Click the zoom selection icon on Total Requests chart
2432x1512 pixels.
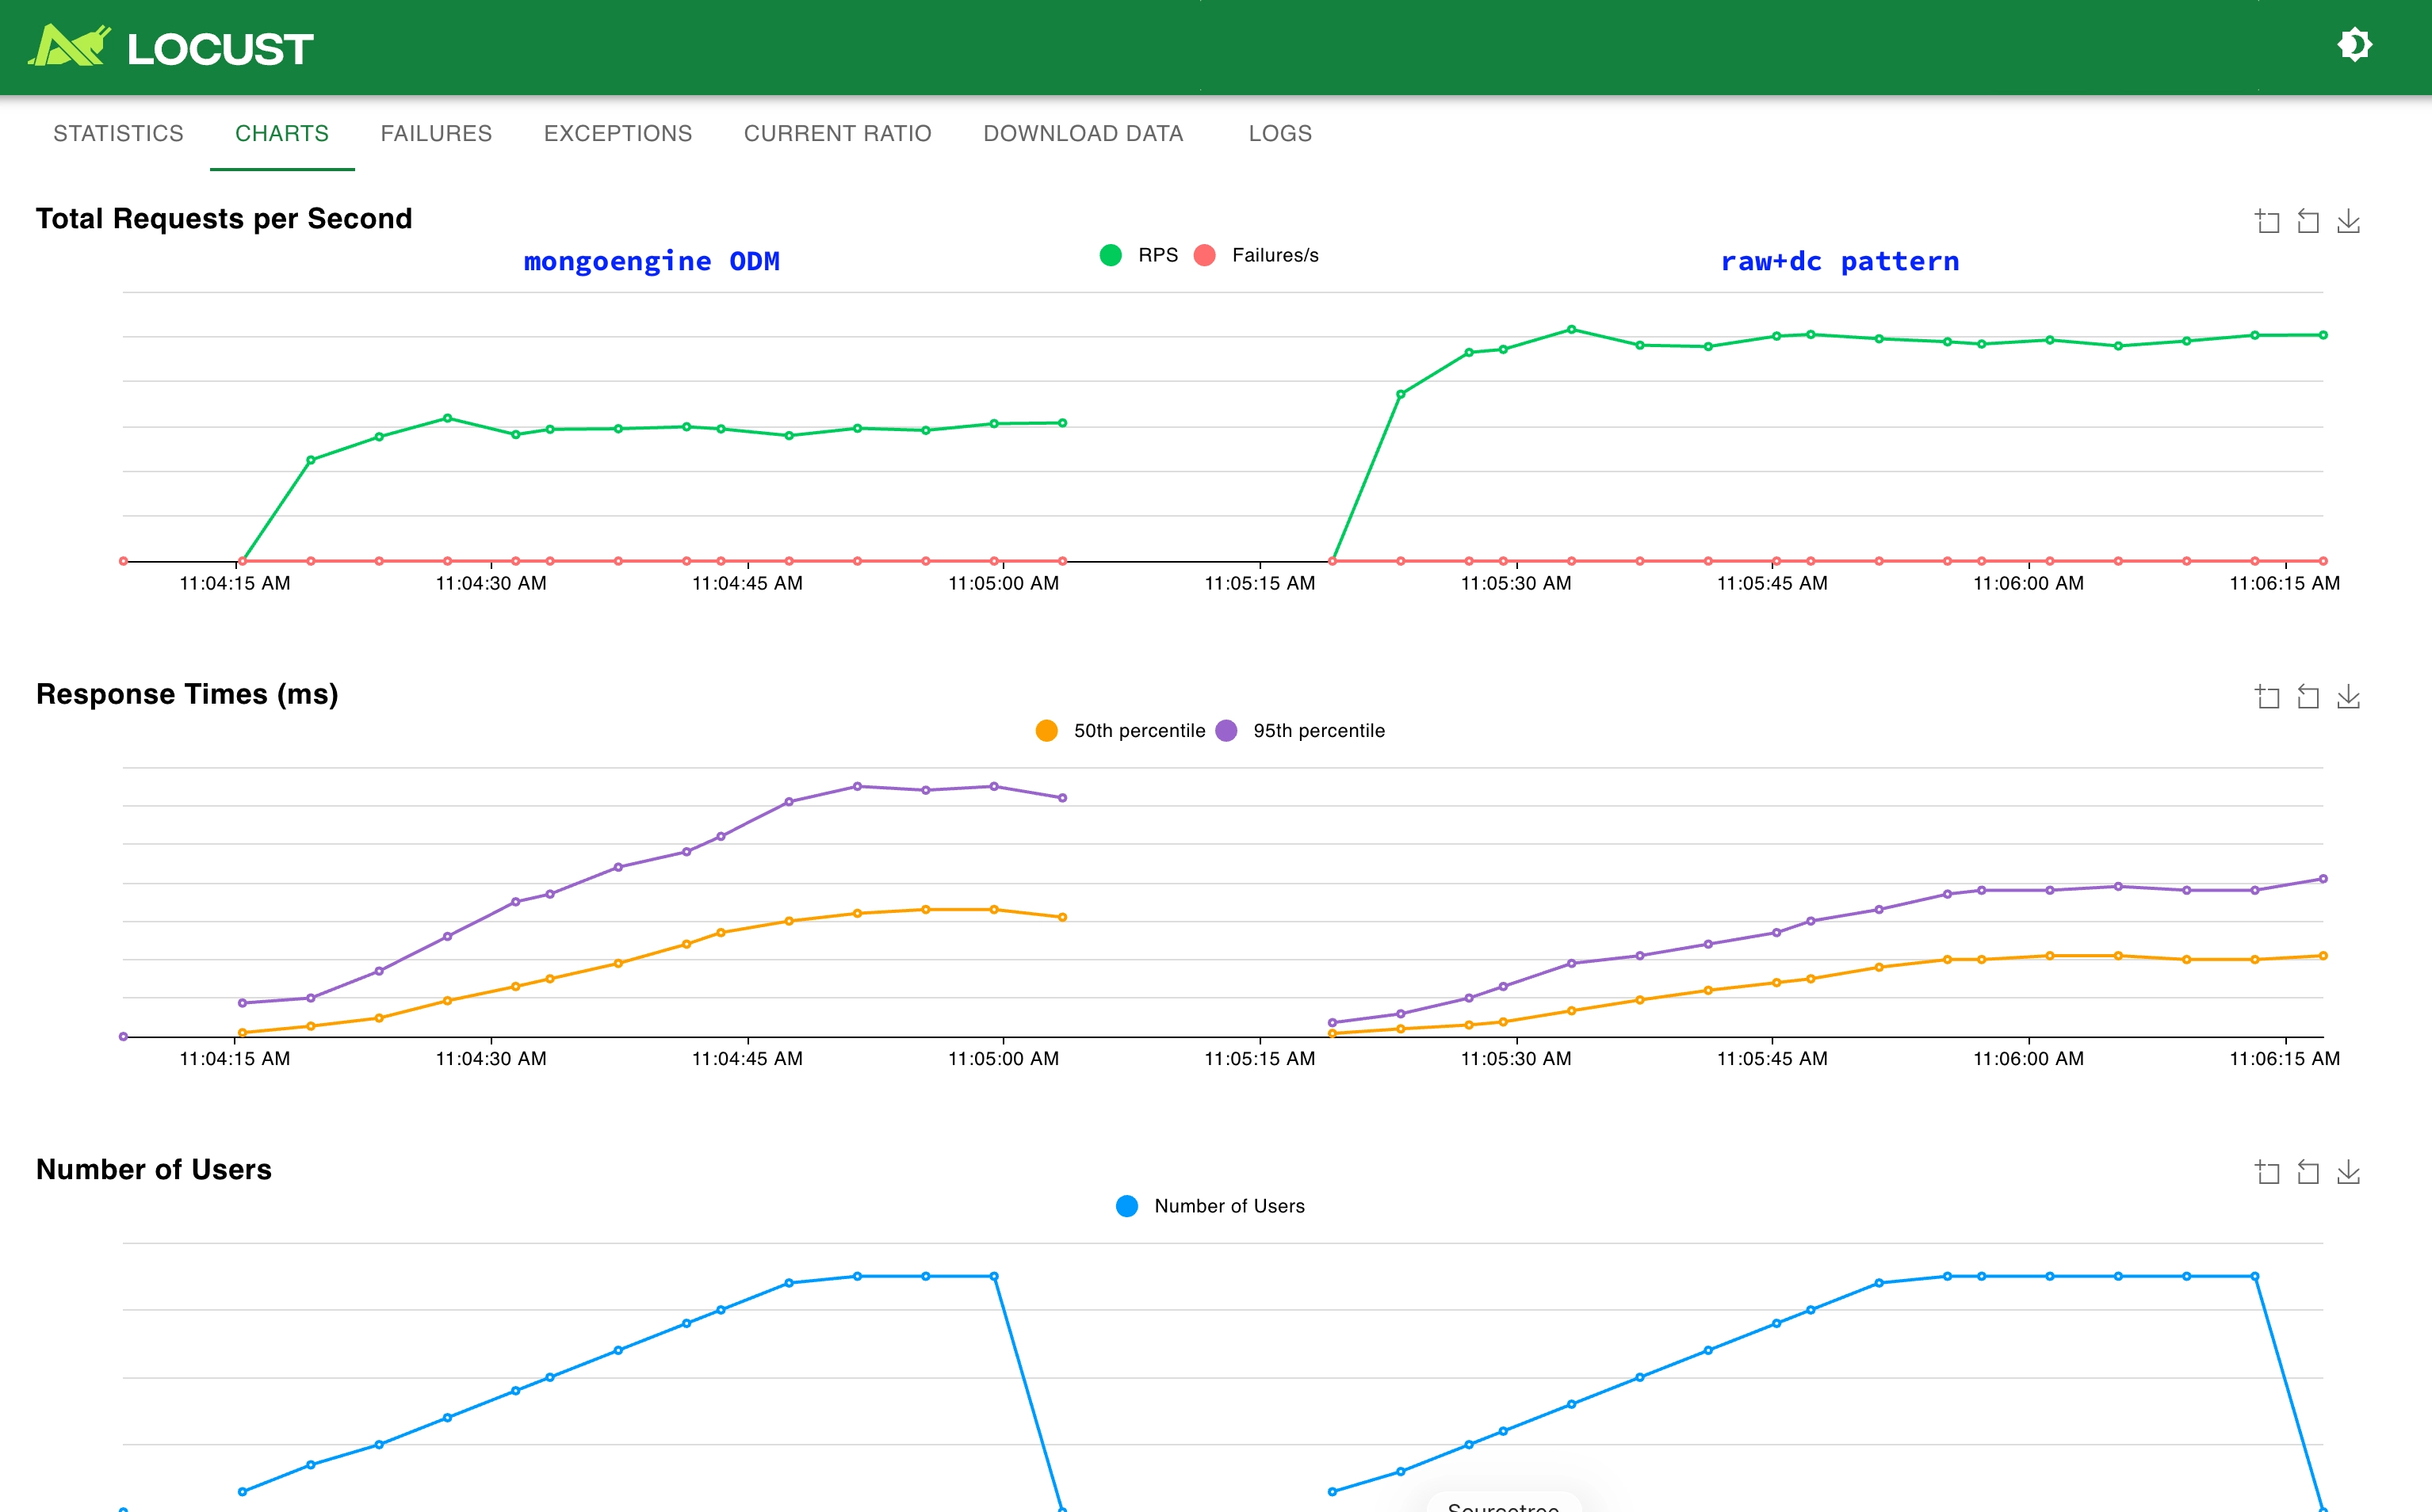click(2267, 221)
